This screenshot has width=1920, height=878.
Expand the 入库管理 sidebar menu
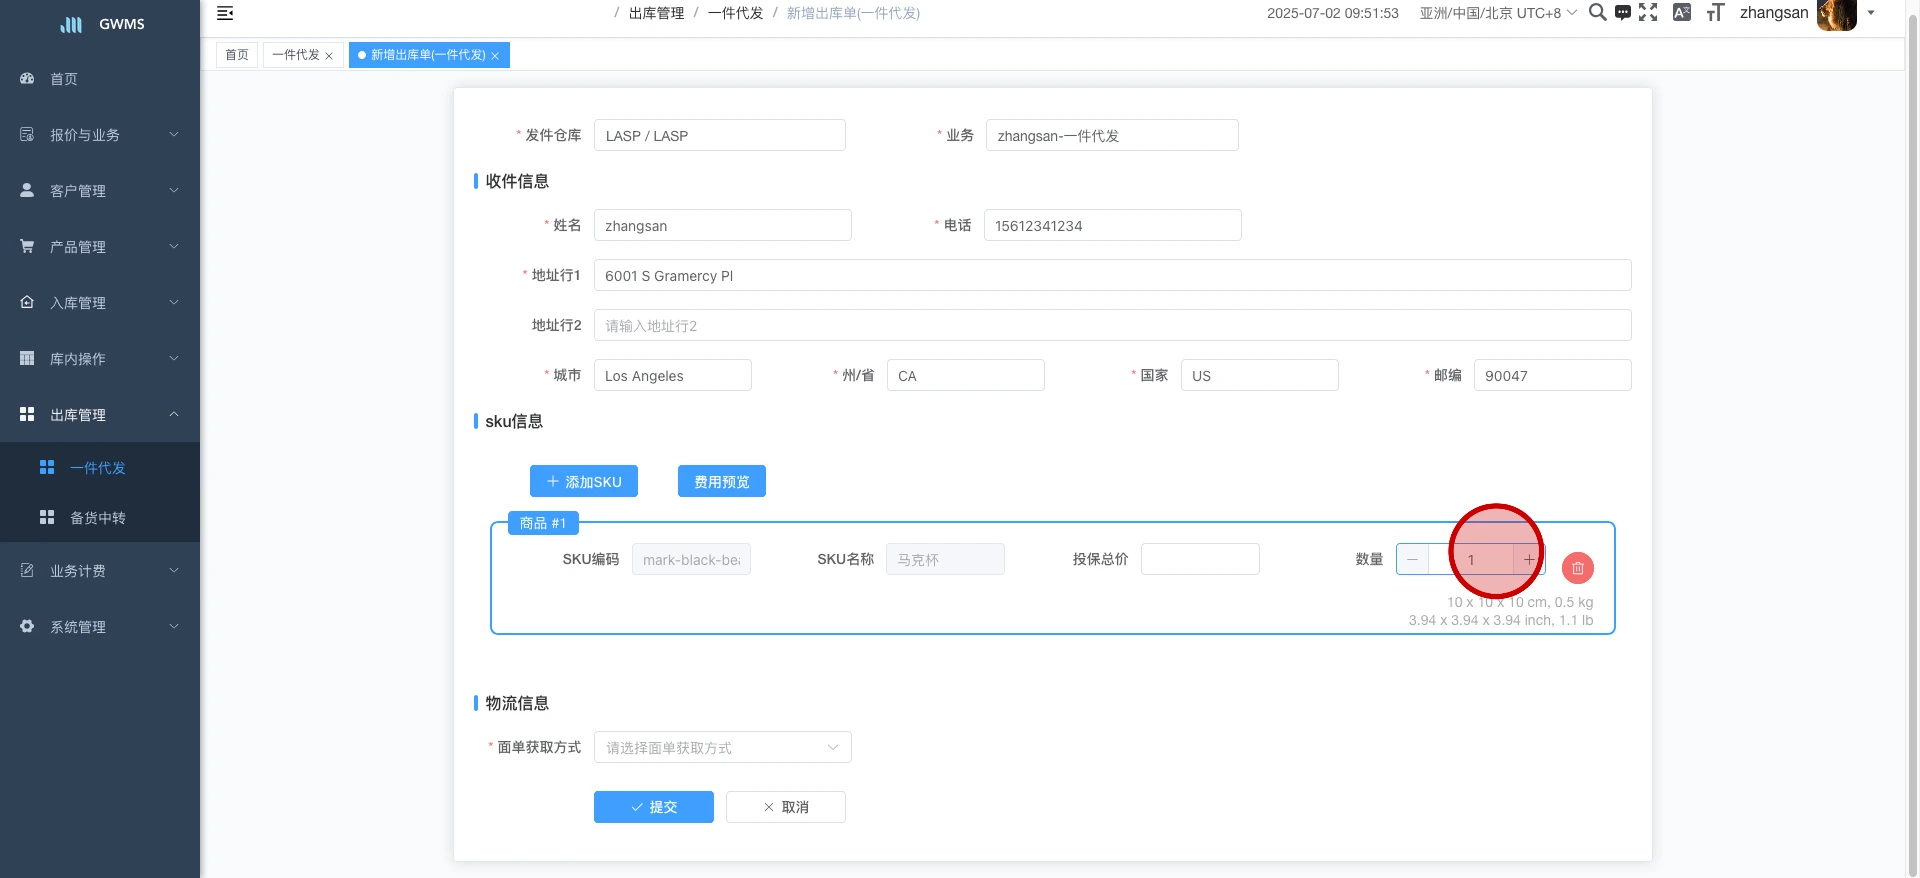coord(100,303)
